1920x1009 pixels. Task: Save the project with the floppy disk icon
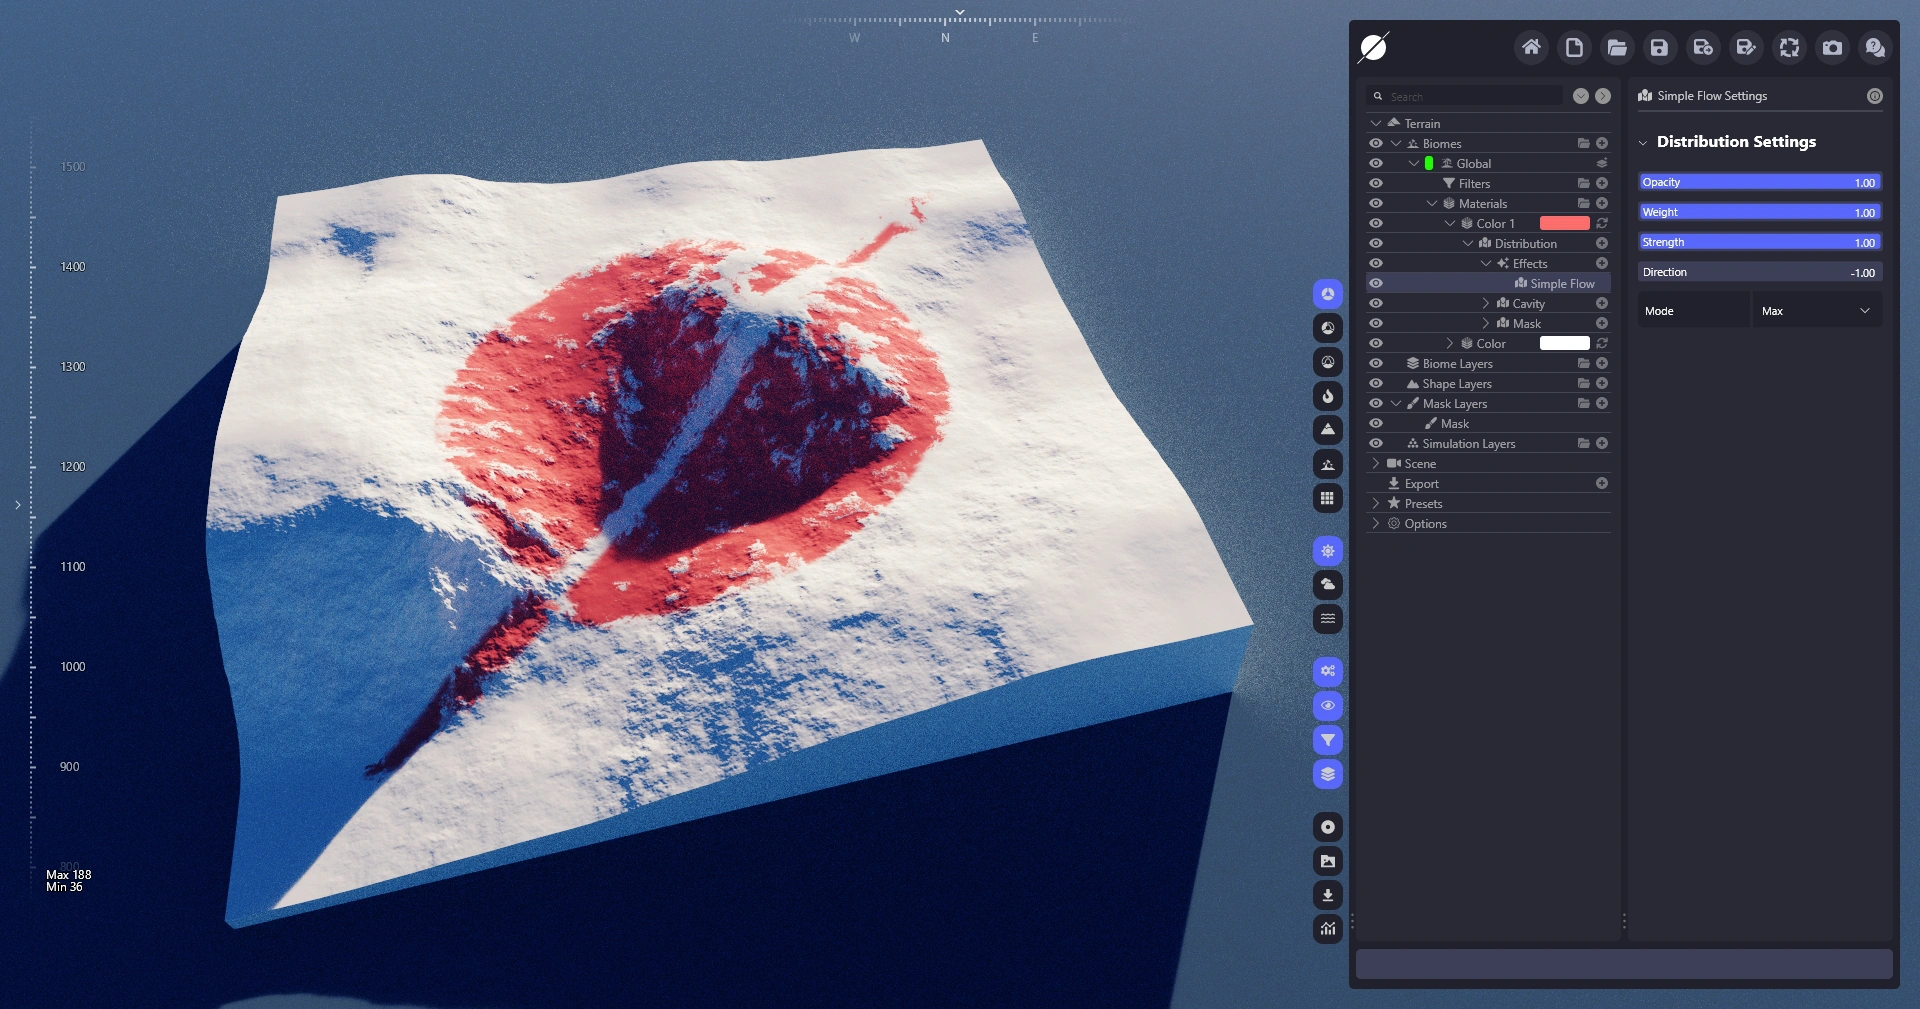pyautogui.click(x=1660, y=47)
